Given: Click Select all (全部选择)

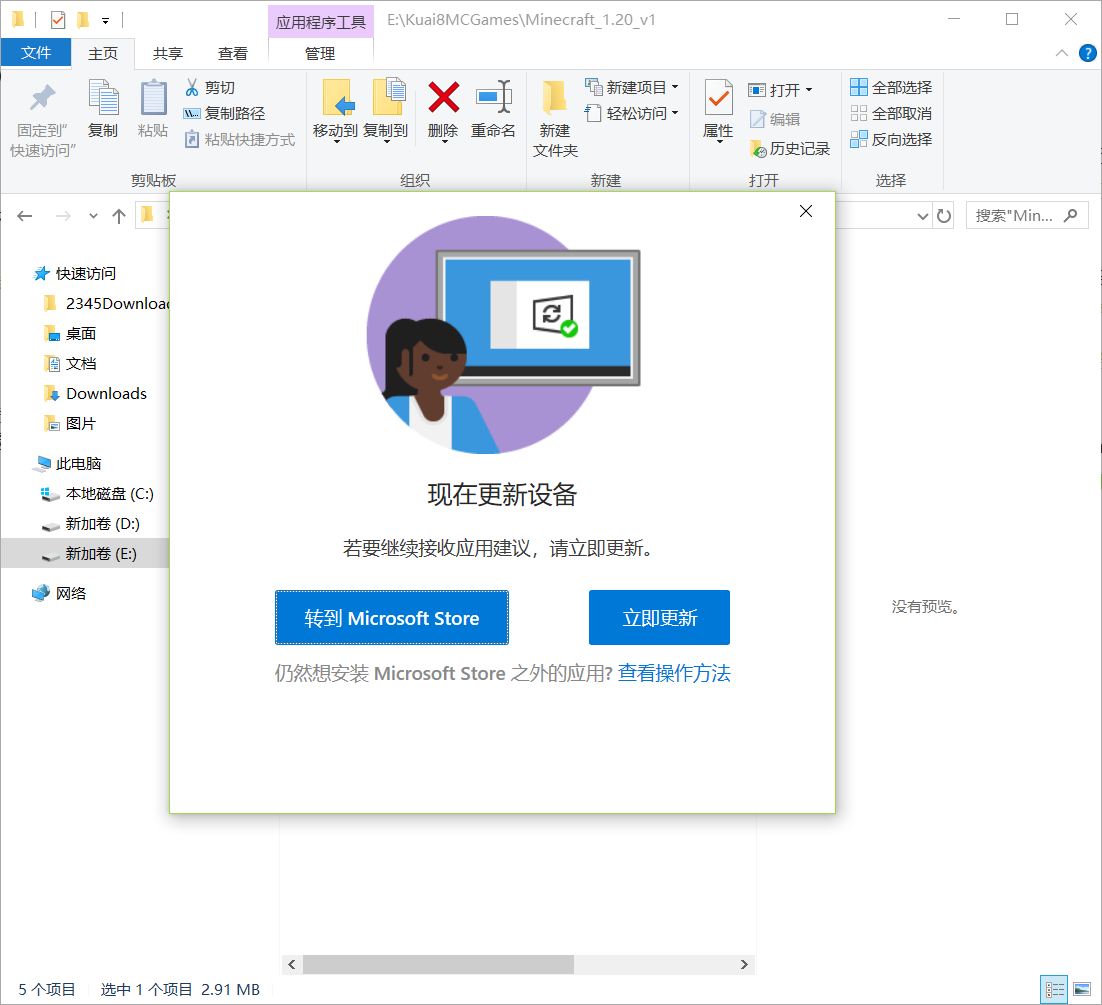Looking at the screenshot, I should click(891, 87).
